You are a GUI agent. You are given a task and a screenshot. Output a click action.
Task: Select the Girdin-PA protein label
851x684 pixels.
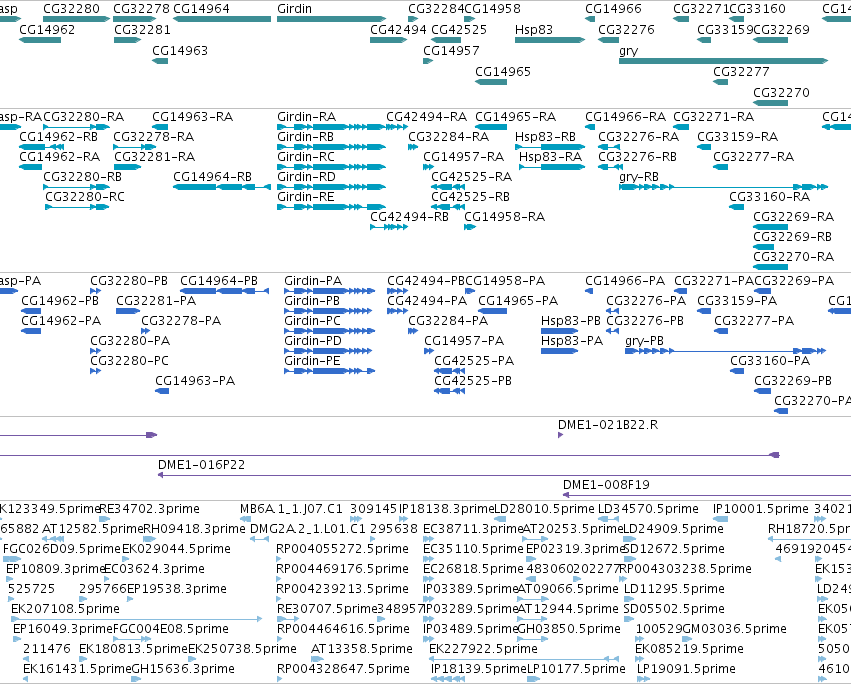(x=313, y=281)
